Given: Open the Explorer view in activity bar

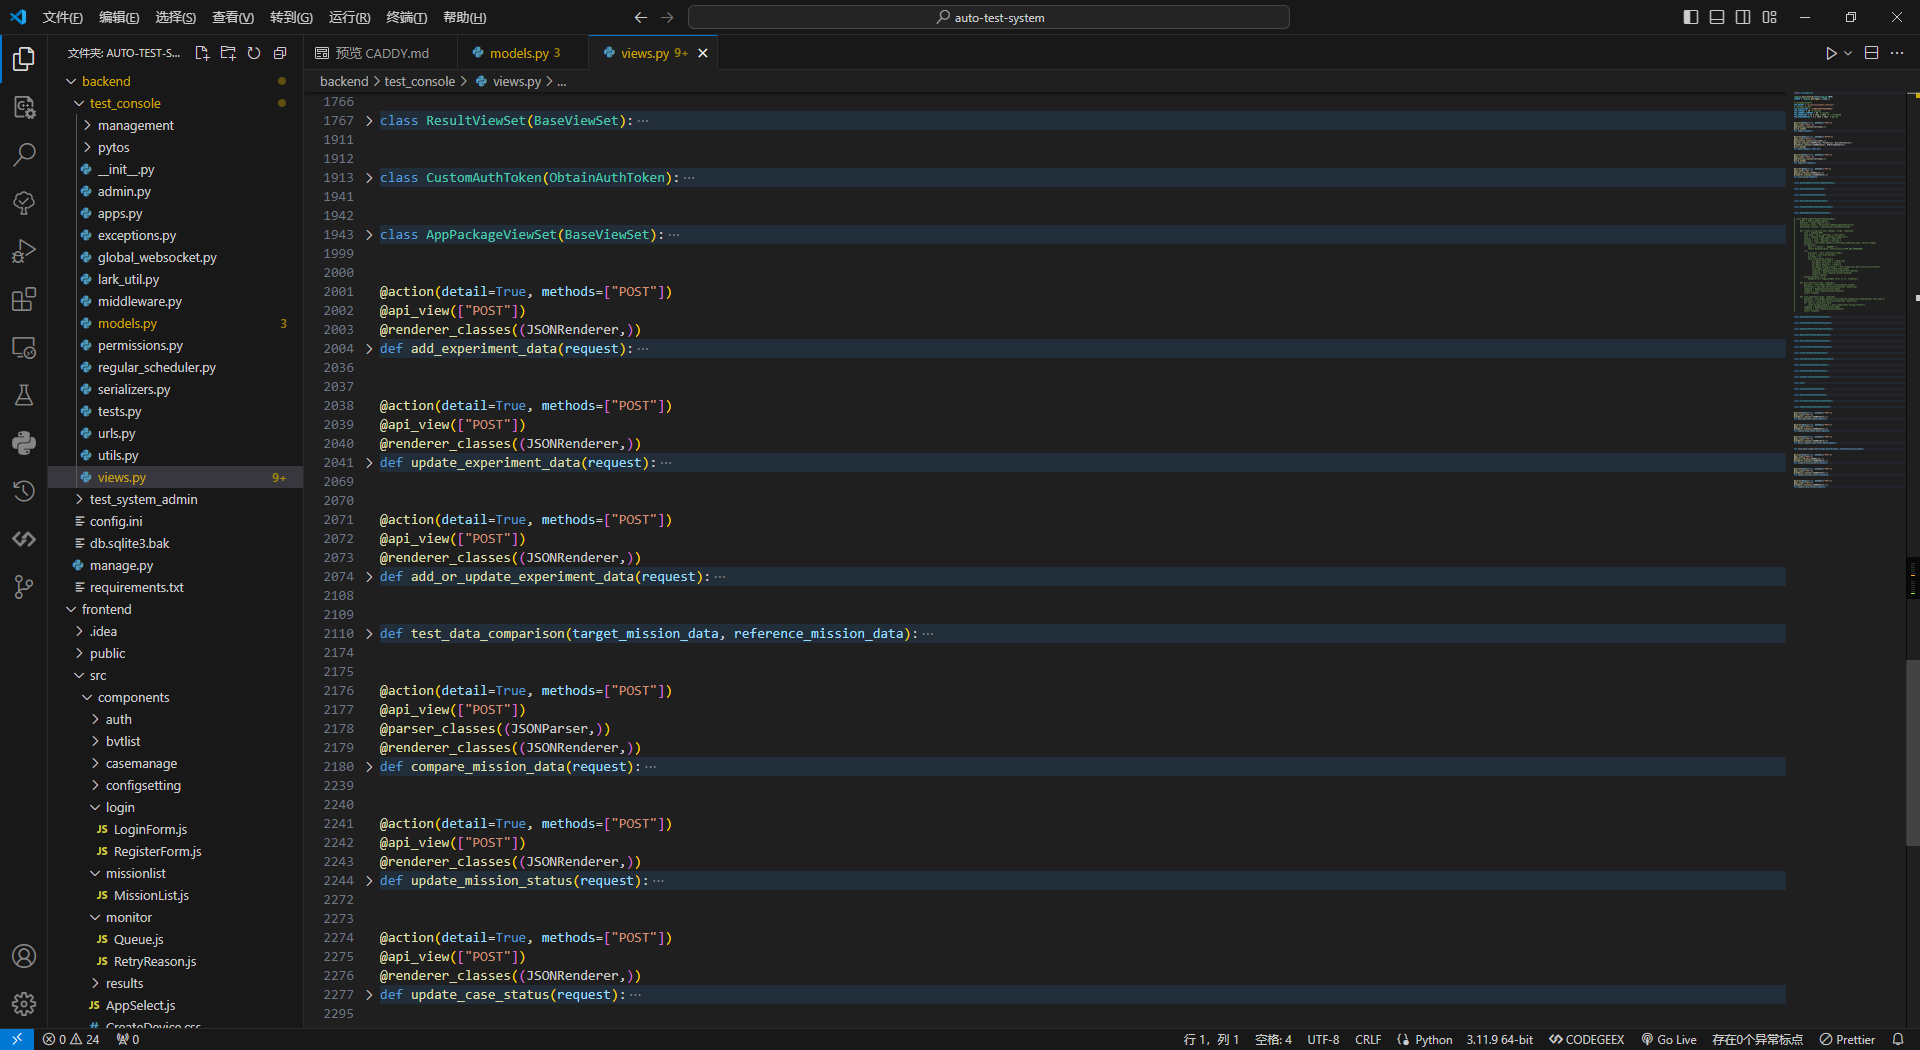Looking at the screenshot, I should 24,59.
